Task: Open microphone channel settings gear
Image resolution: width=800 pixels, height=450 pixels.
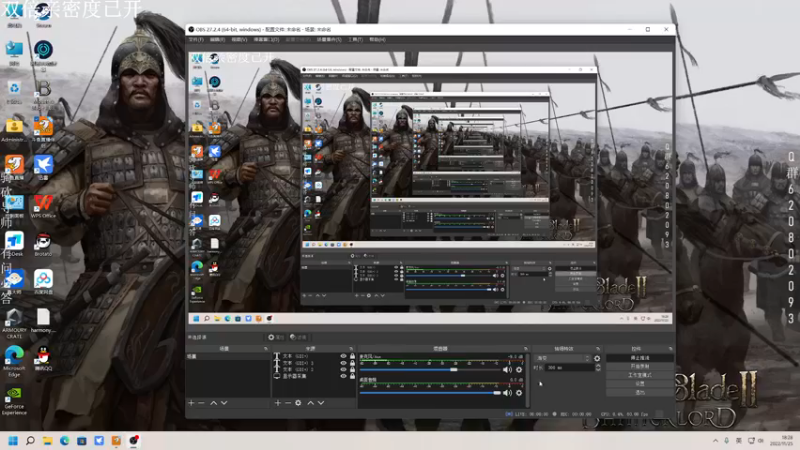Action: 519,369
